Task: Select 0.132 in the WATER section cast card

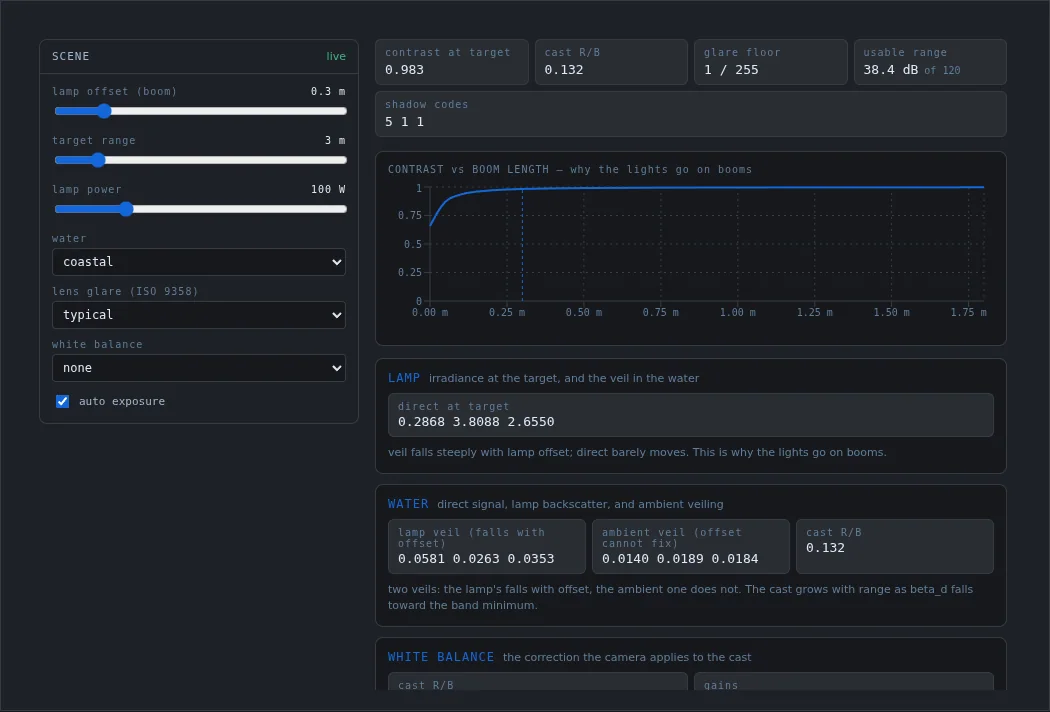Action: [826, 548]
